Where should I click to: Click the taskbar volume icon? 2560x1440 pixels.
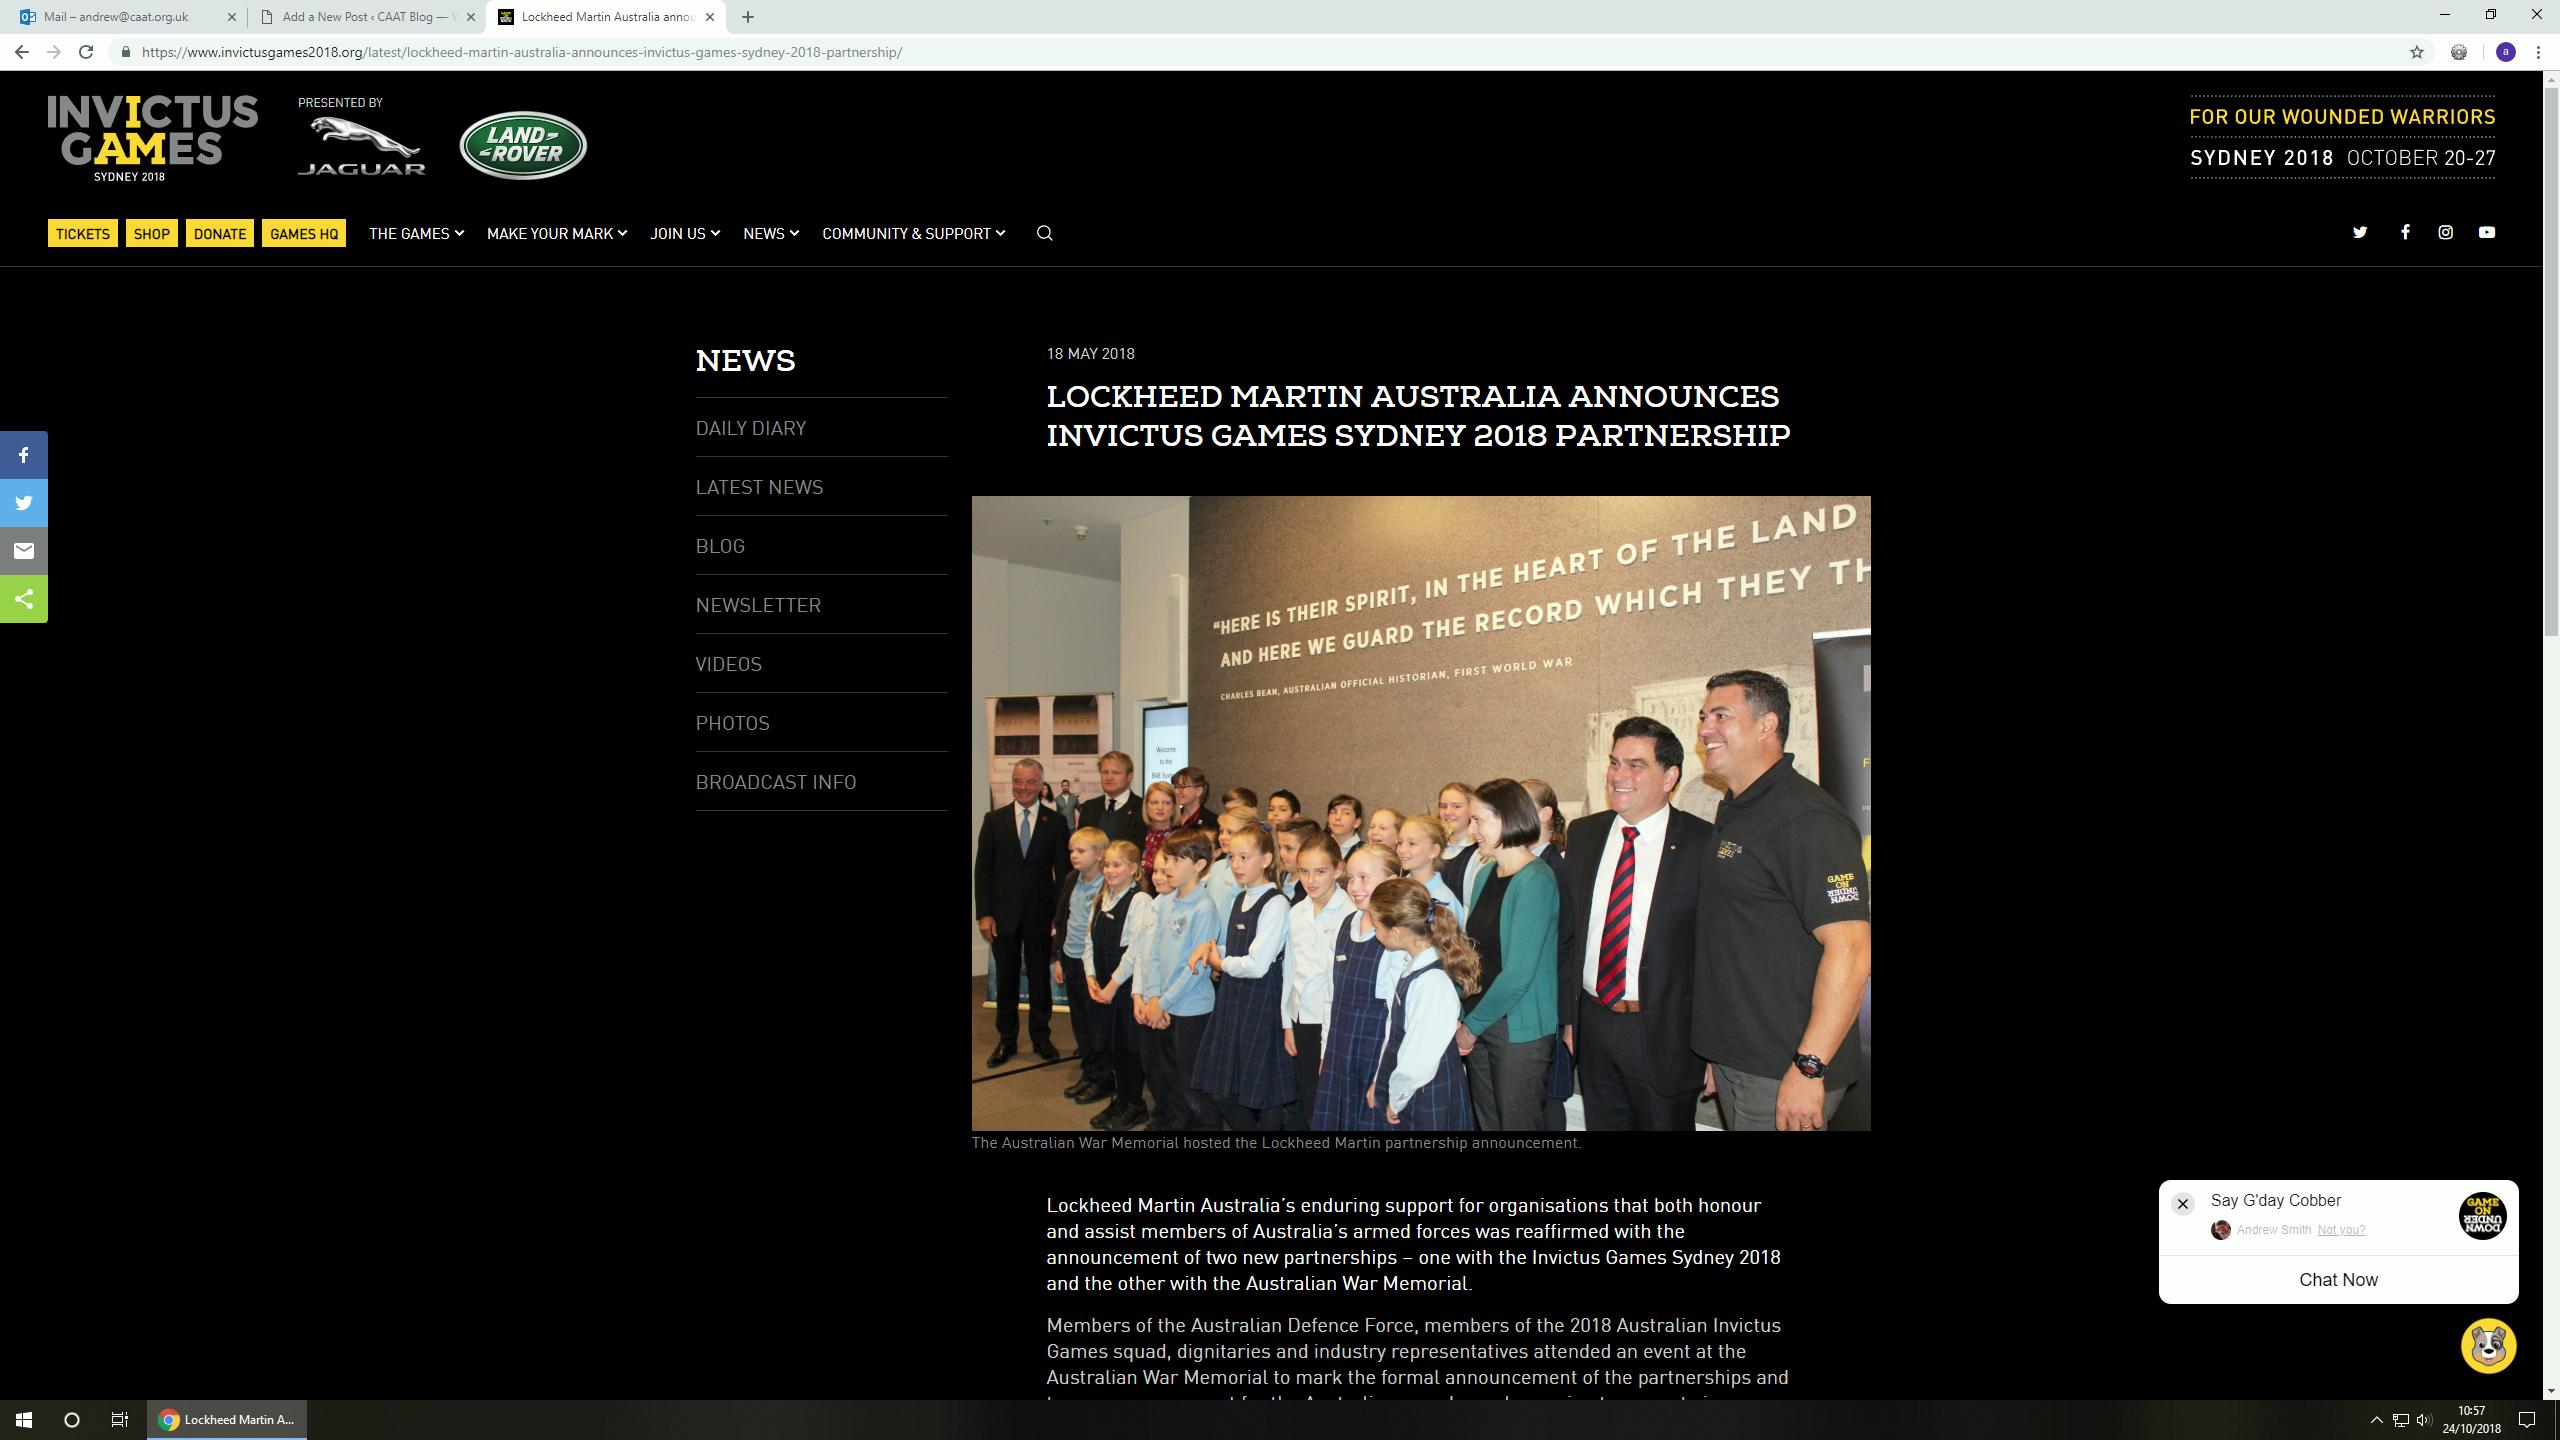pos(2423,1419)
